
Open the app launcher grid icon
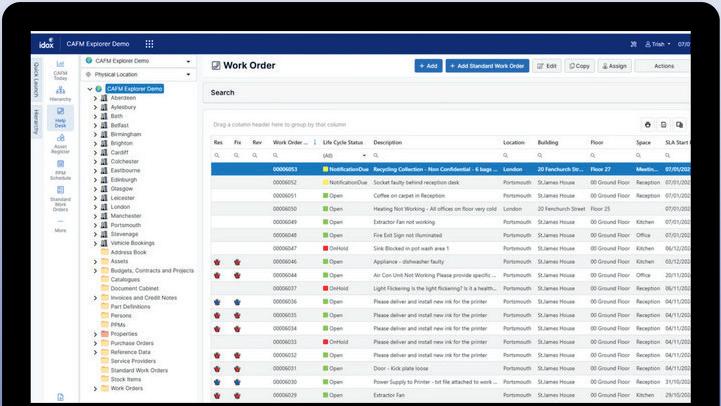(x=149, y=44)
